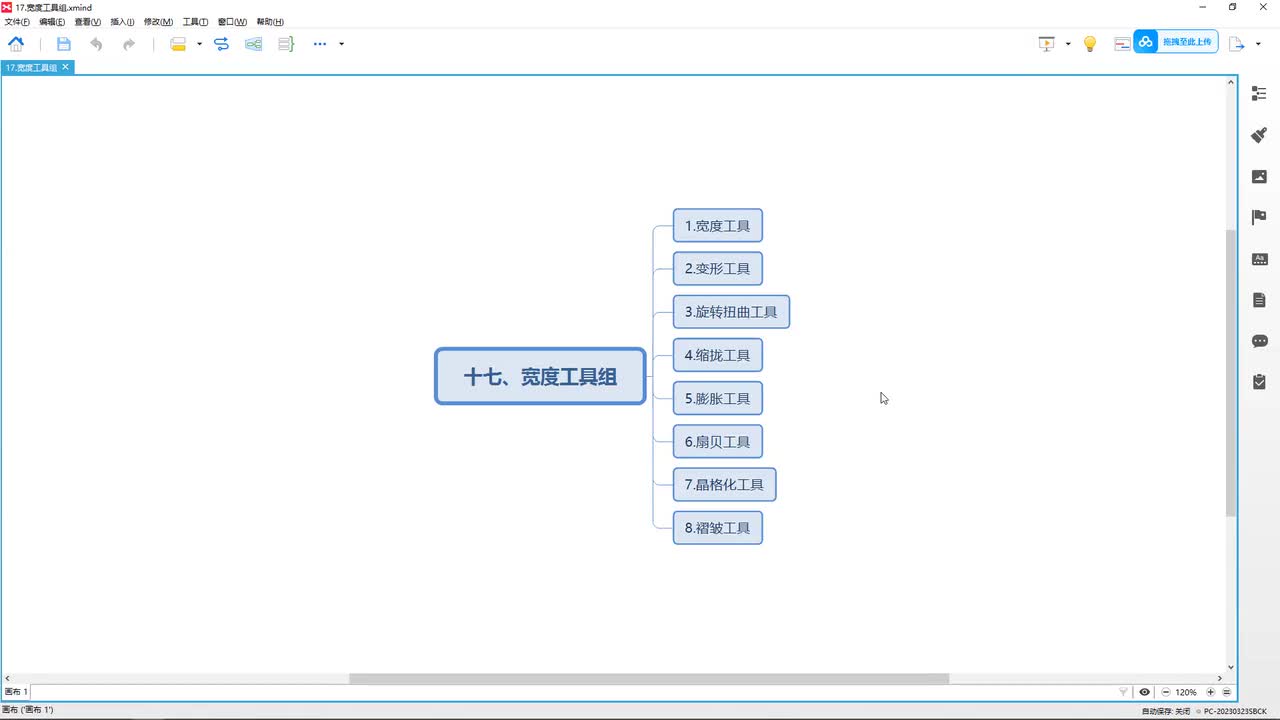Image resolution: width=1280 pixels, height=720 pixels.
Task: Select the 3.旋转扭曲工具 topic
Action: [731, 311]
